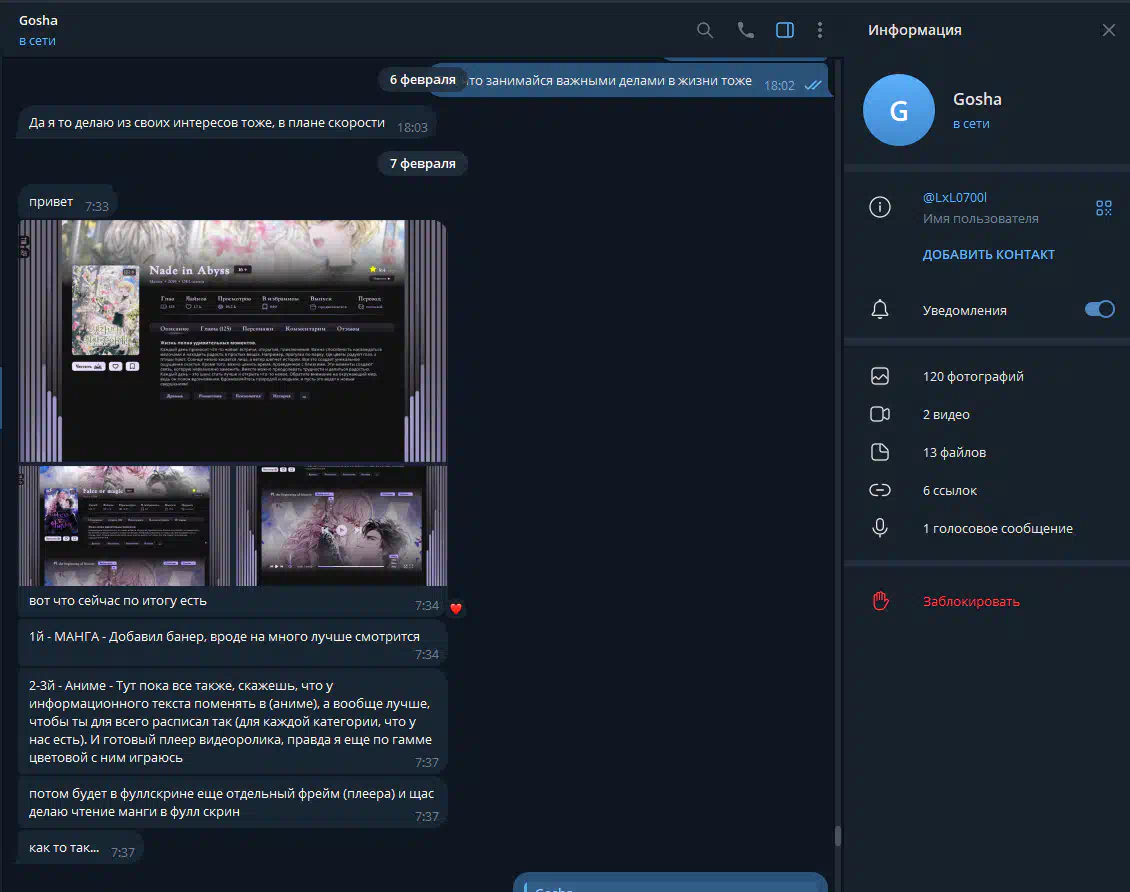Open the bottom-left manga page thumbnail

[124, 525]
